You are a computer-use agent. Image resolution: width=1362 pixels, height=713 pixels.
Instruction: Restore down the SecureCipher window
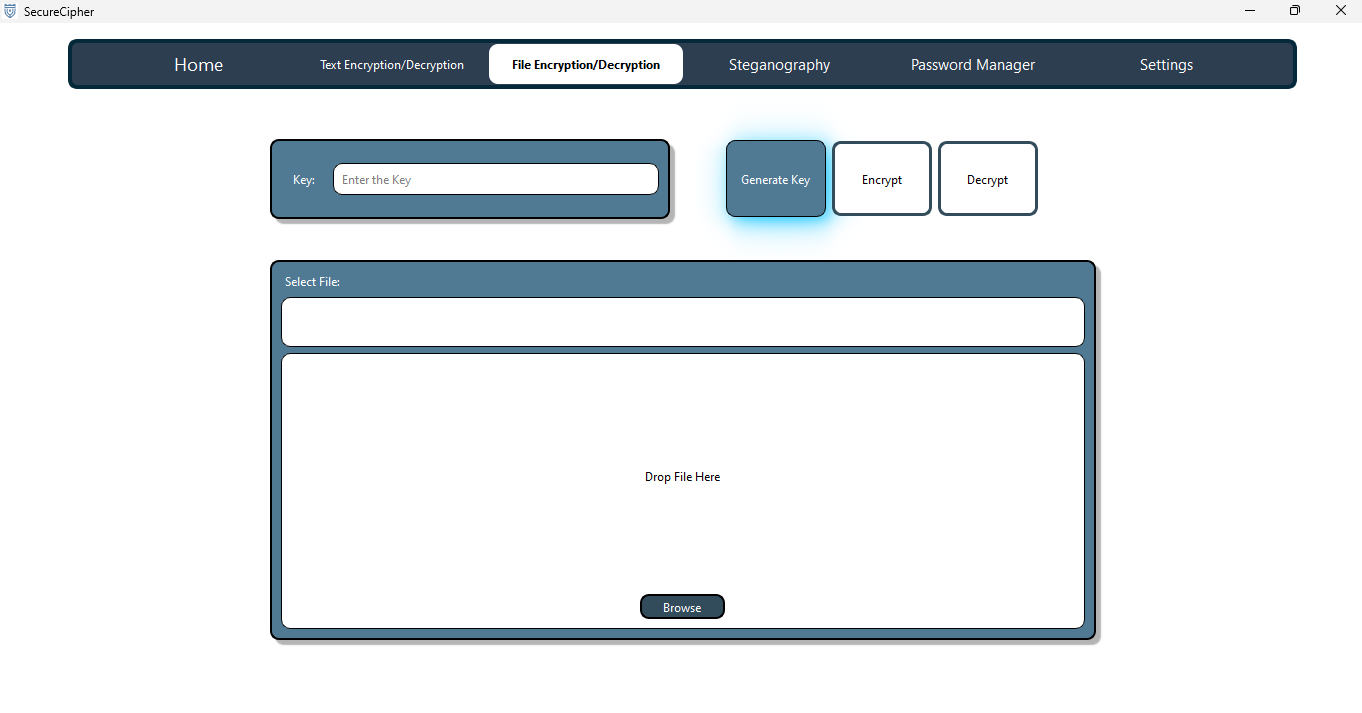pos(1295,11)
